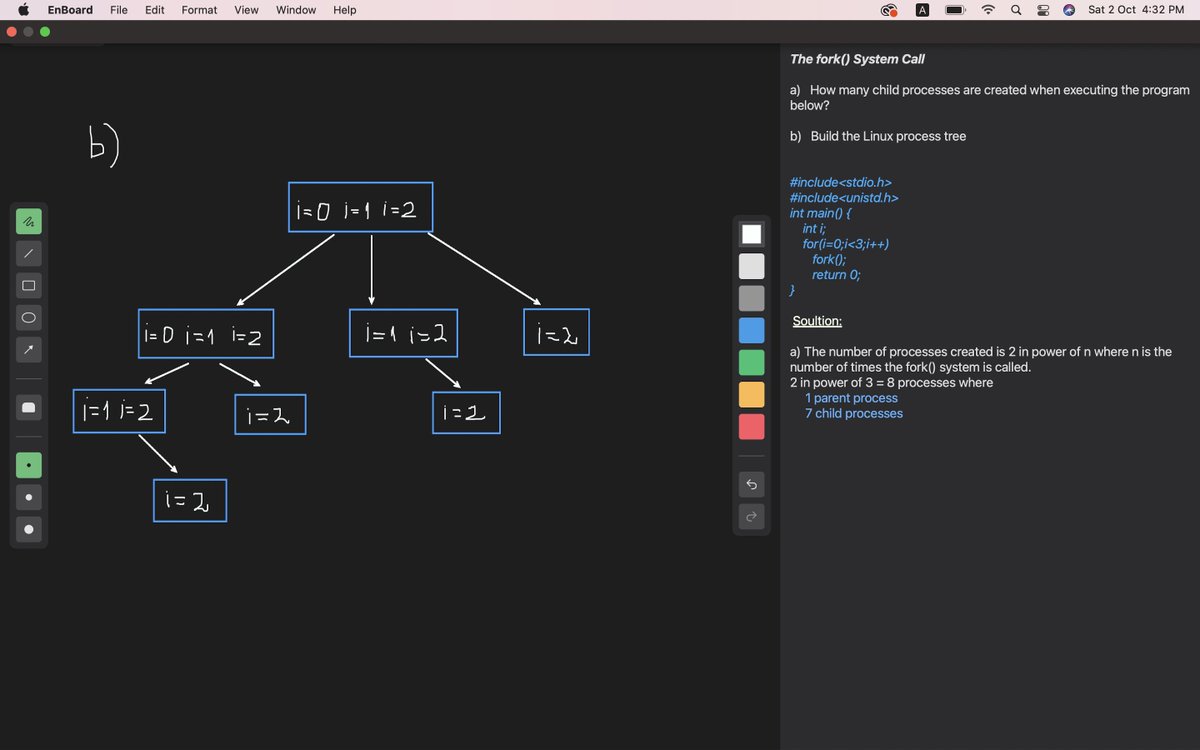
Task: Enable the medium stroke size
Action: pos(29,465)
